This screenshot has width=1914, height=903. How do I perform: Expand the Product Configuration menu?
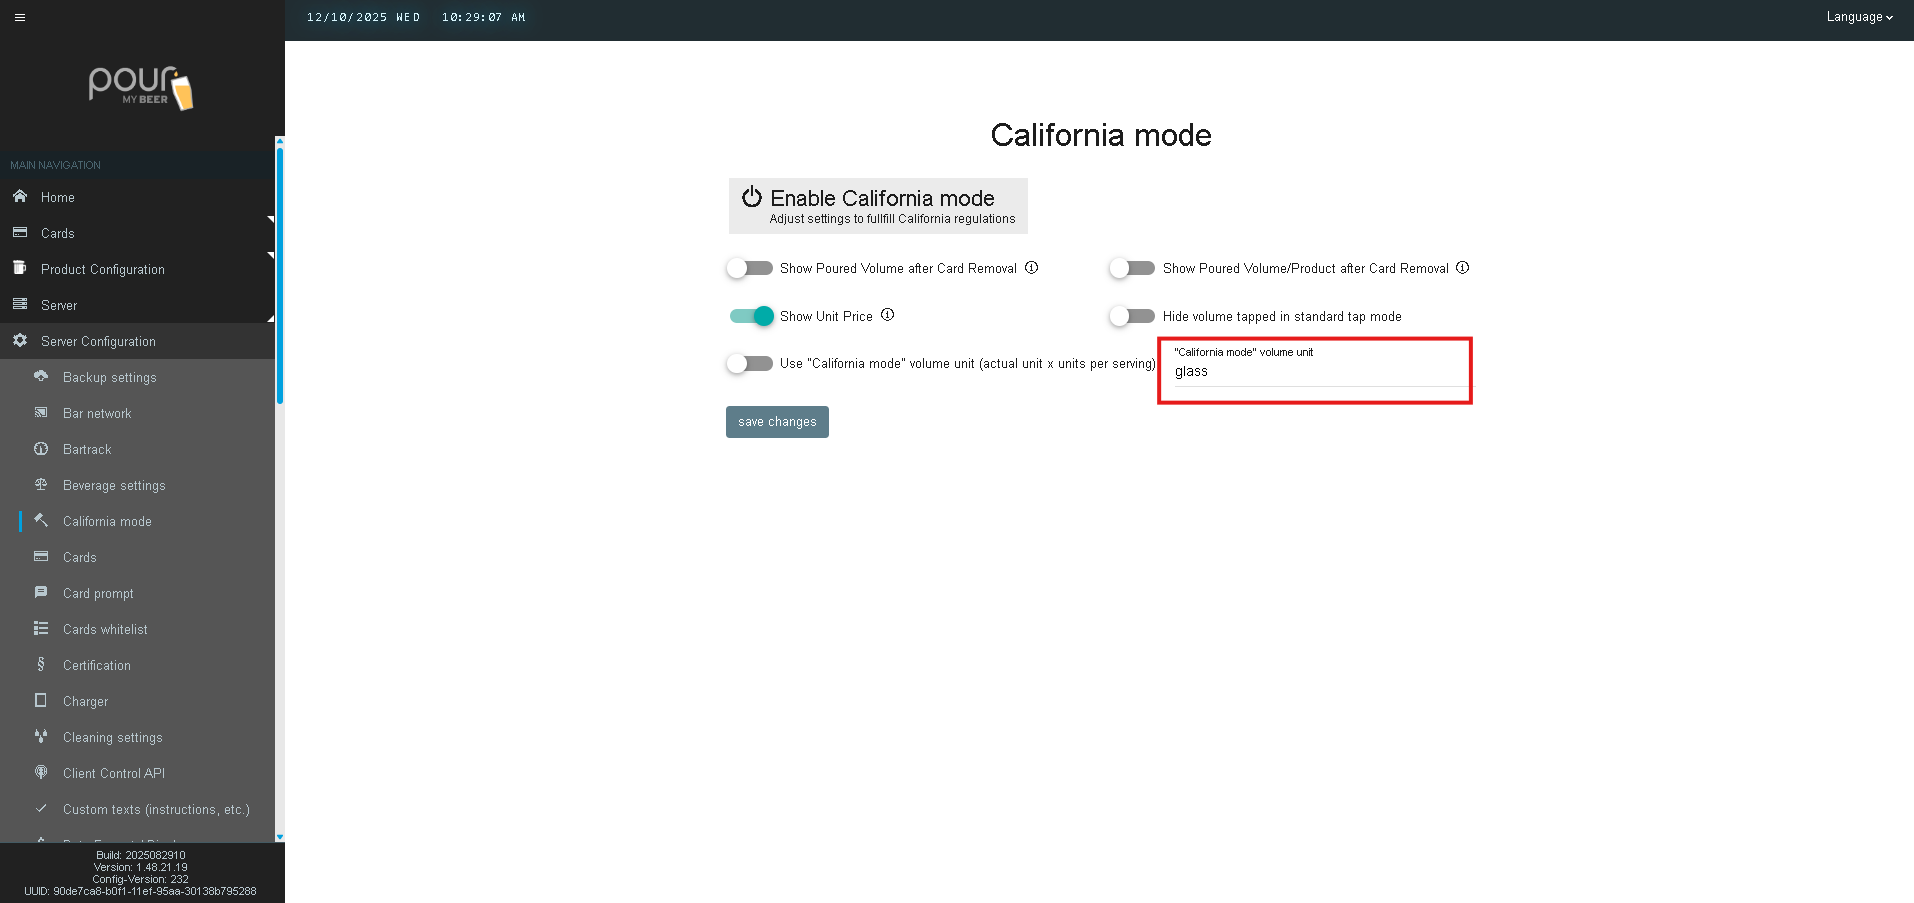tap(103, 269)
